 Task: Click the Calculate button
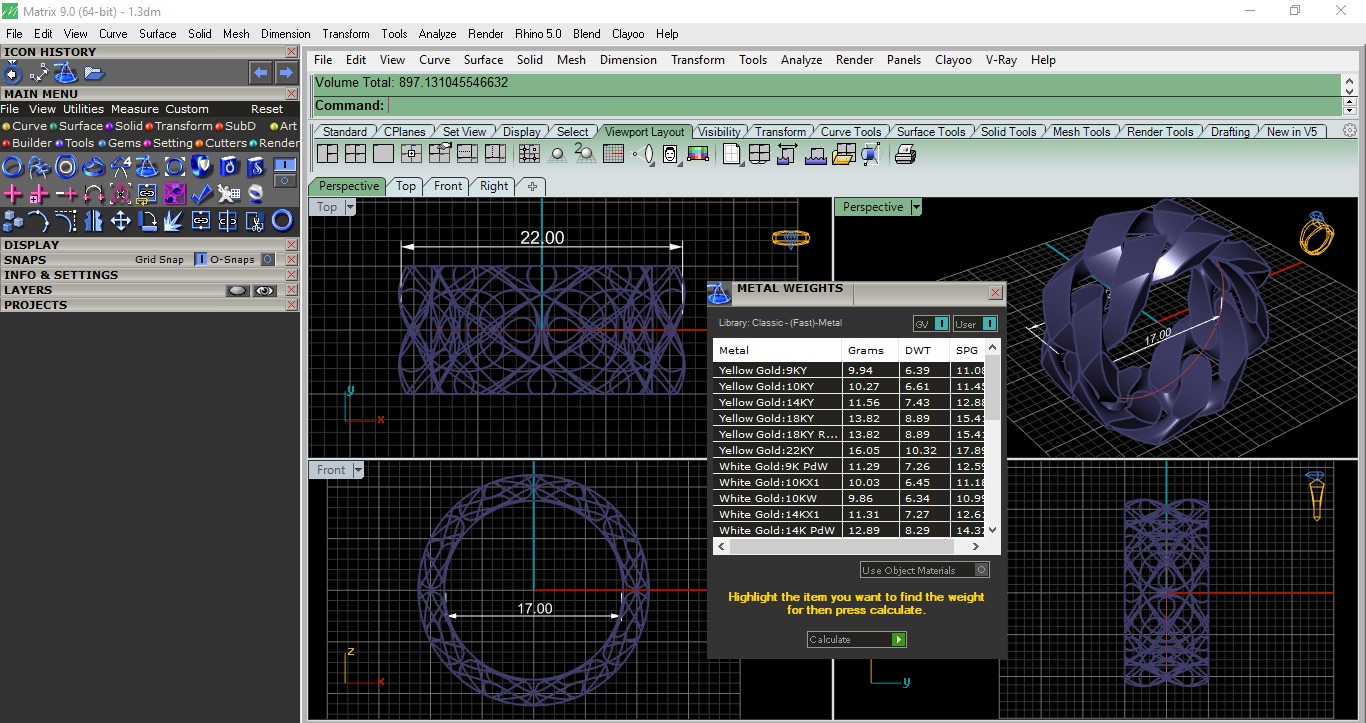(x=856, y=639)
